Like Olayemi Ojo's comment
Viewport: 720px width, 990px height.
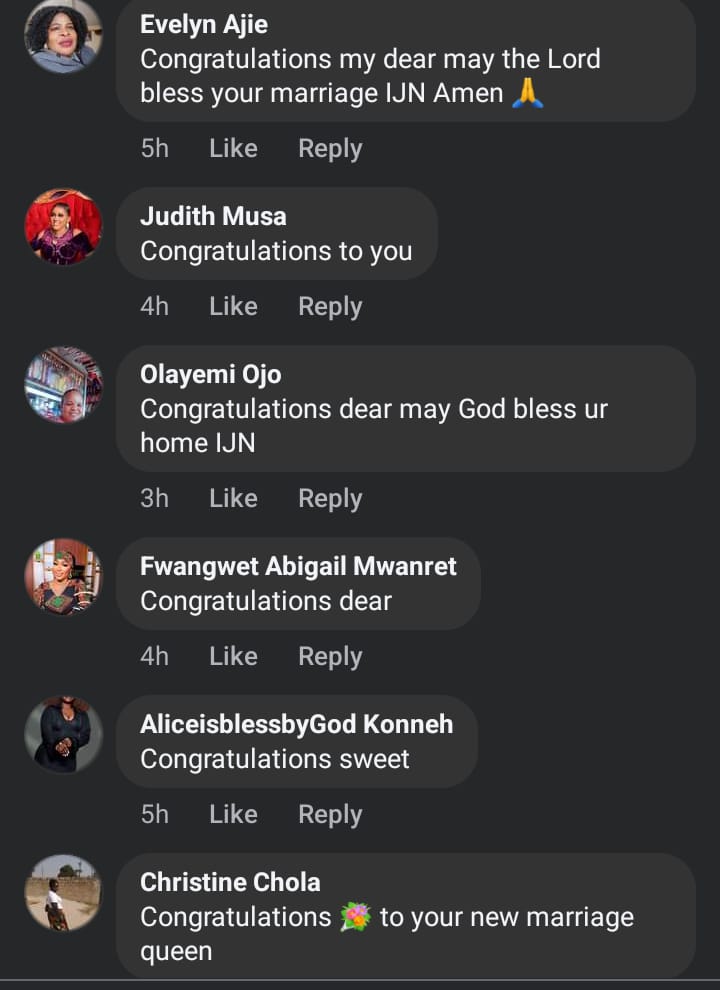click(x=233, y=499)
